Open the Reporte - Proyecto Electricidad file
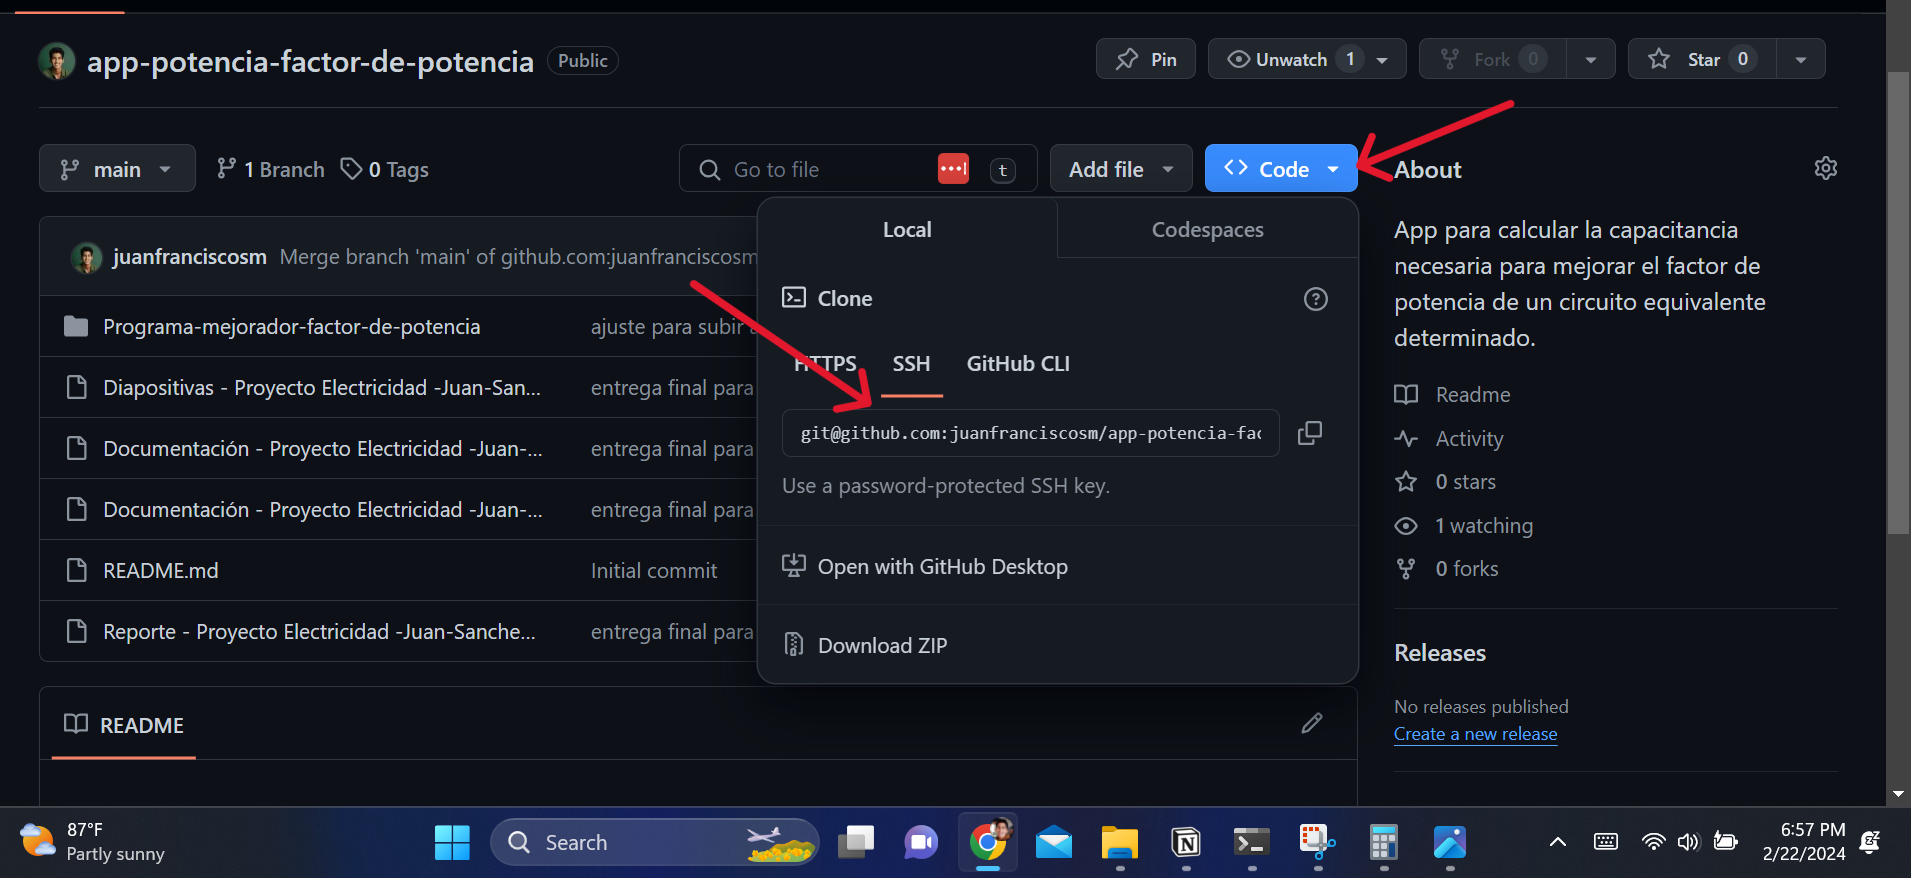The height and width of the screenshot is (878, 1911). tap(319, 632)
